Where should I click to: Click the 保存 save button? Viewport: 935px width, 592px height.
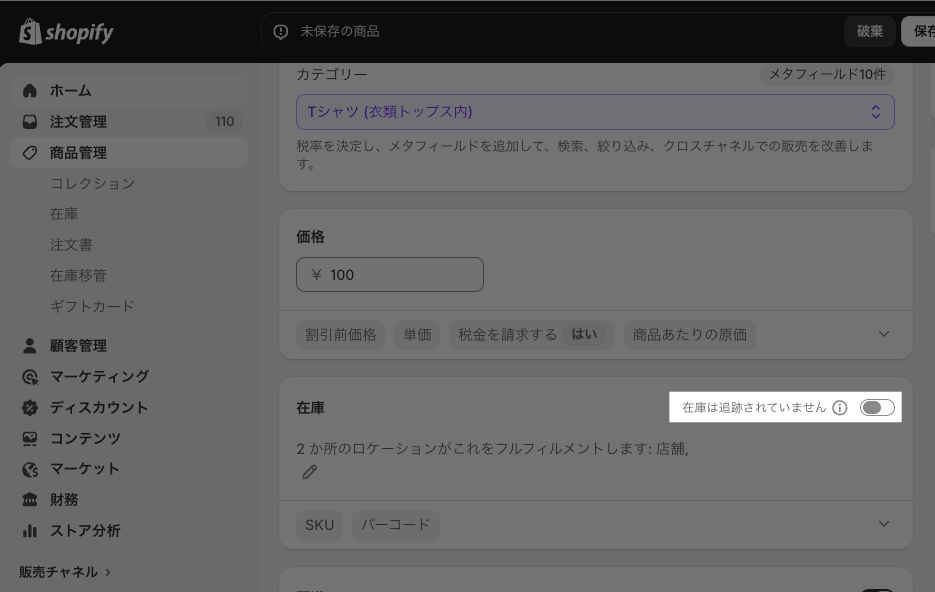tap(918, 32)
